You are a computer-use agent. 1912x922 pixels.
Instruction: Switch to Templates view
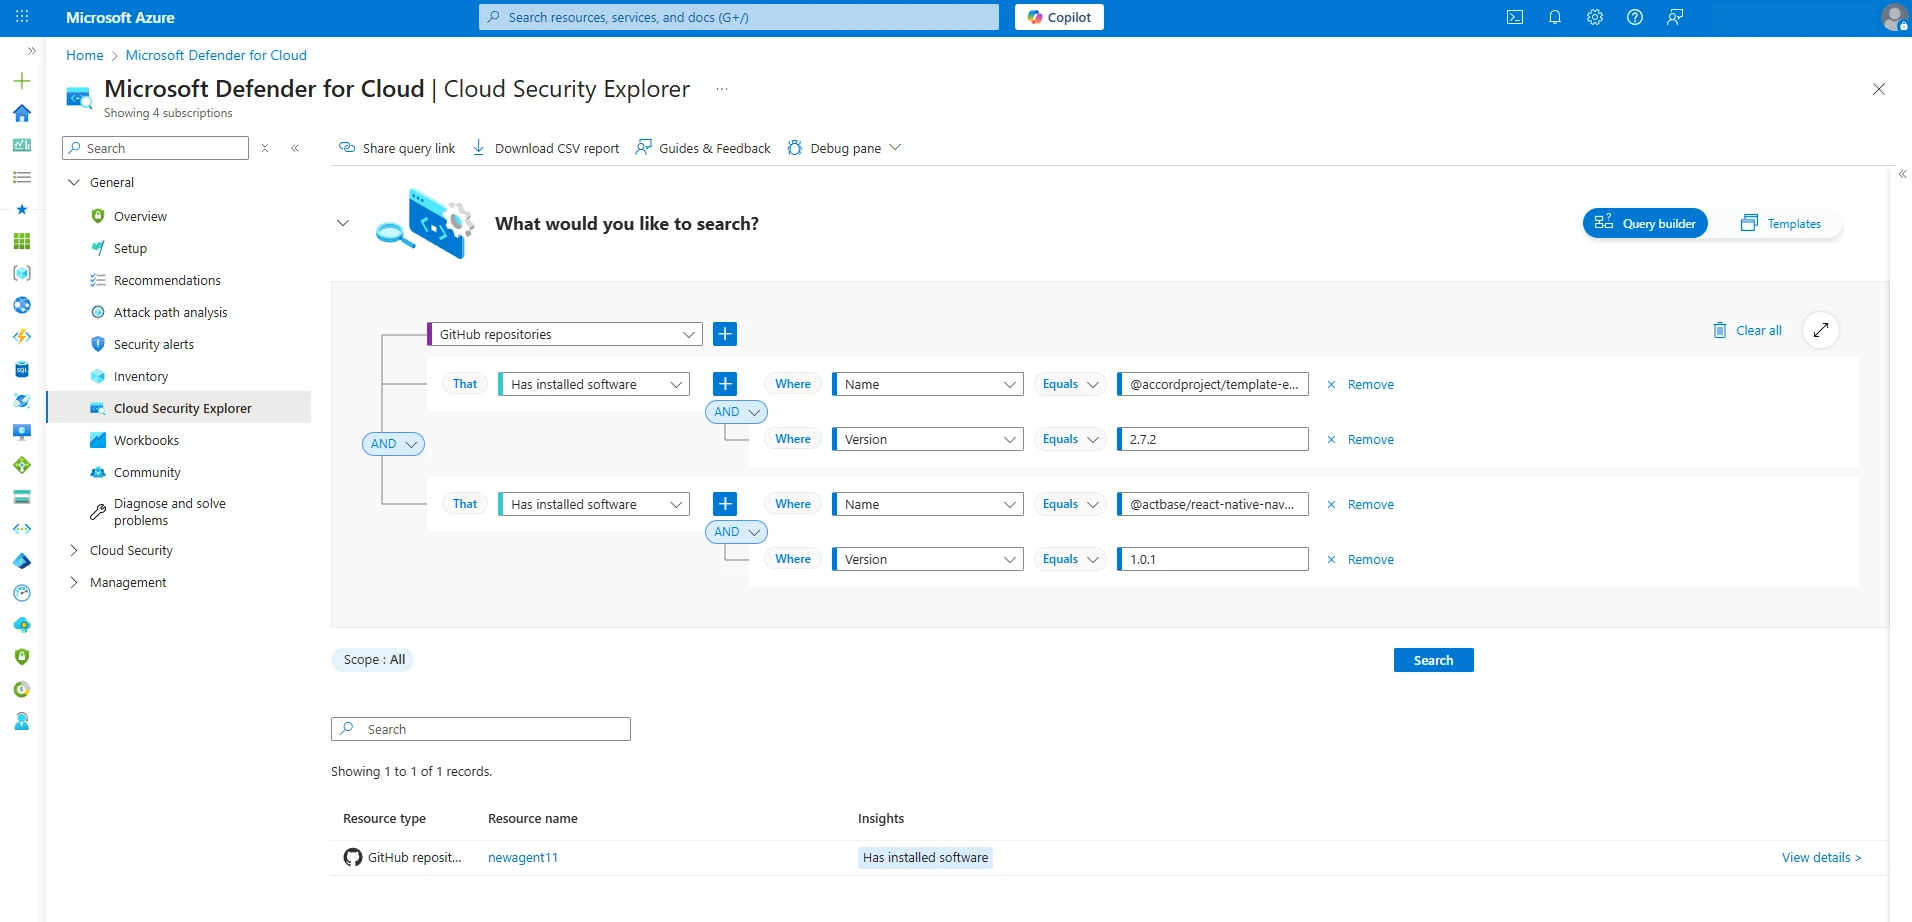(x=1781, y=223)
